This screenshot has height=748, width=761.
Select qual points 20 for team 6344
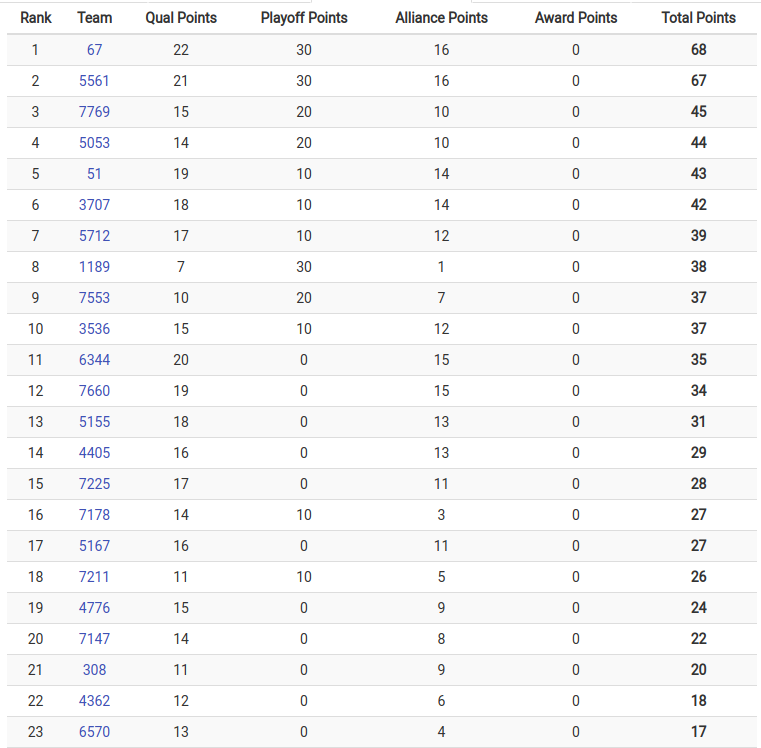181,360
